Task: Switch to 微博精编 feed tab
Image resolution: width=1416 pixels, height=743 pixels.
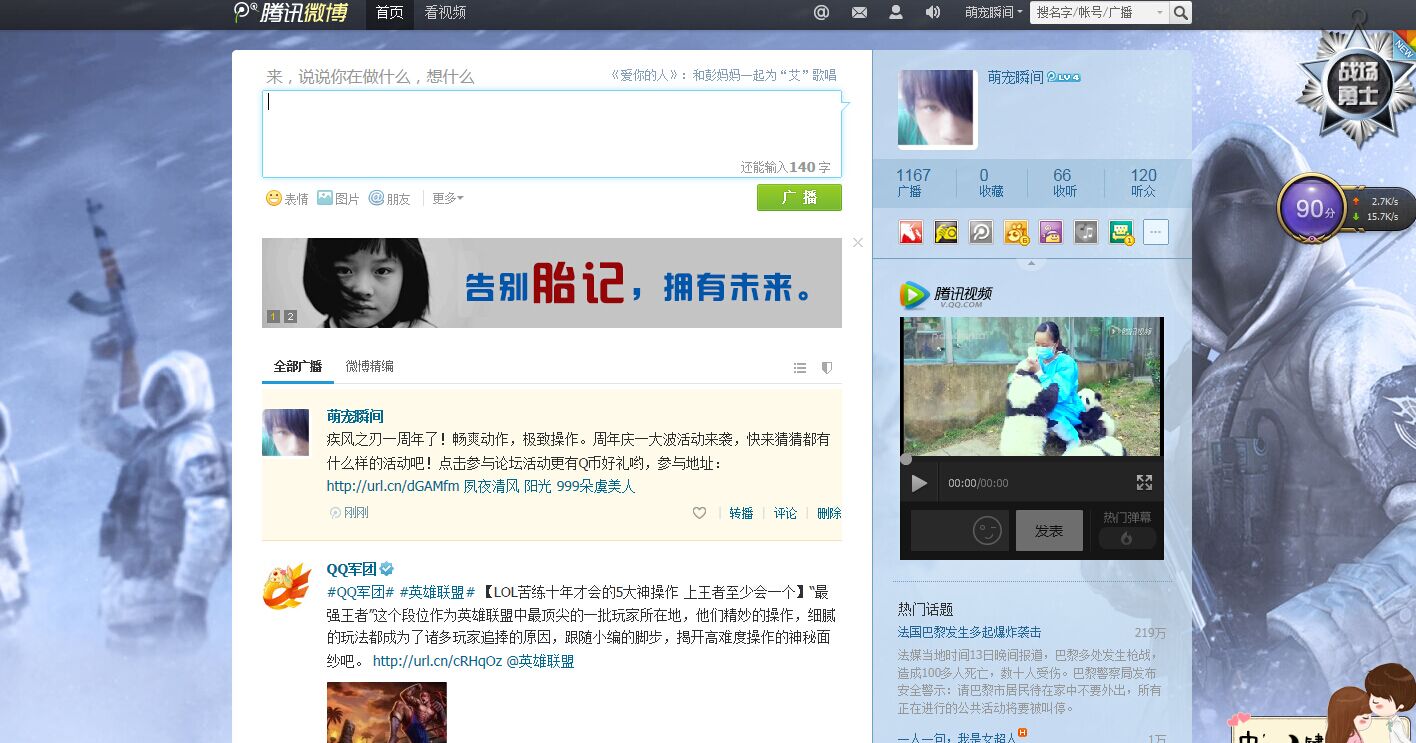Action: coord(370,366)
